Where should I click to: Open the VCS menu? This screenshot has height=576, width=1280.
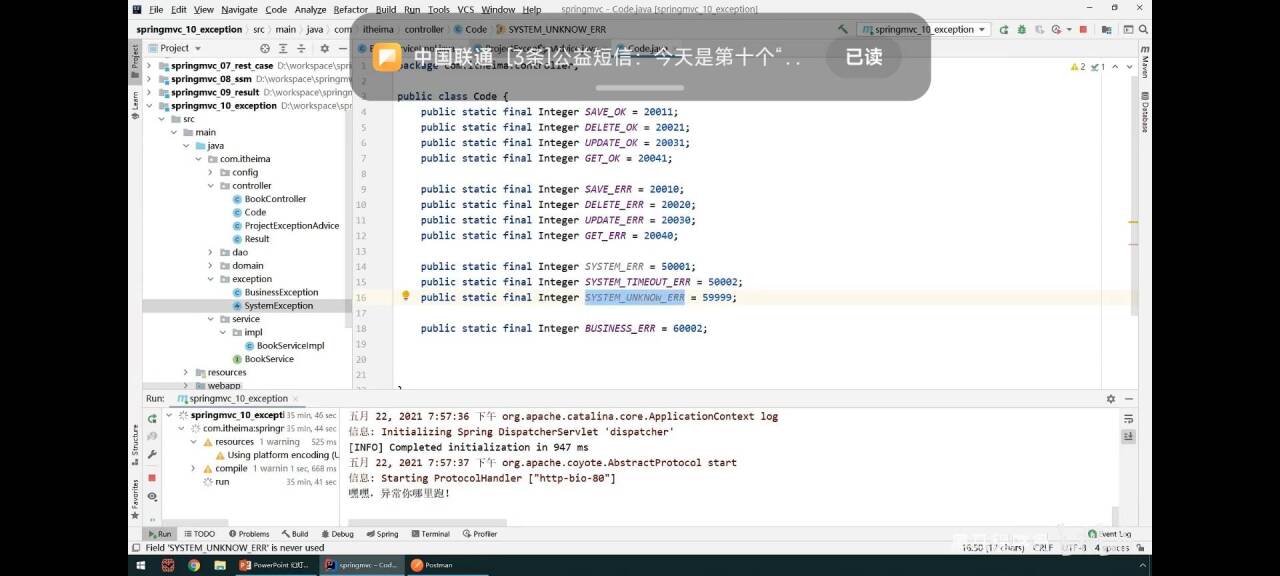[x=466, y=9]
